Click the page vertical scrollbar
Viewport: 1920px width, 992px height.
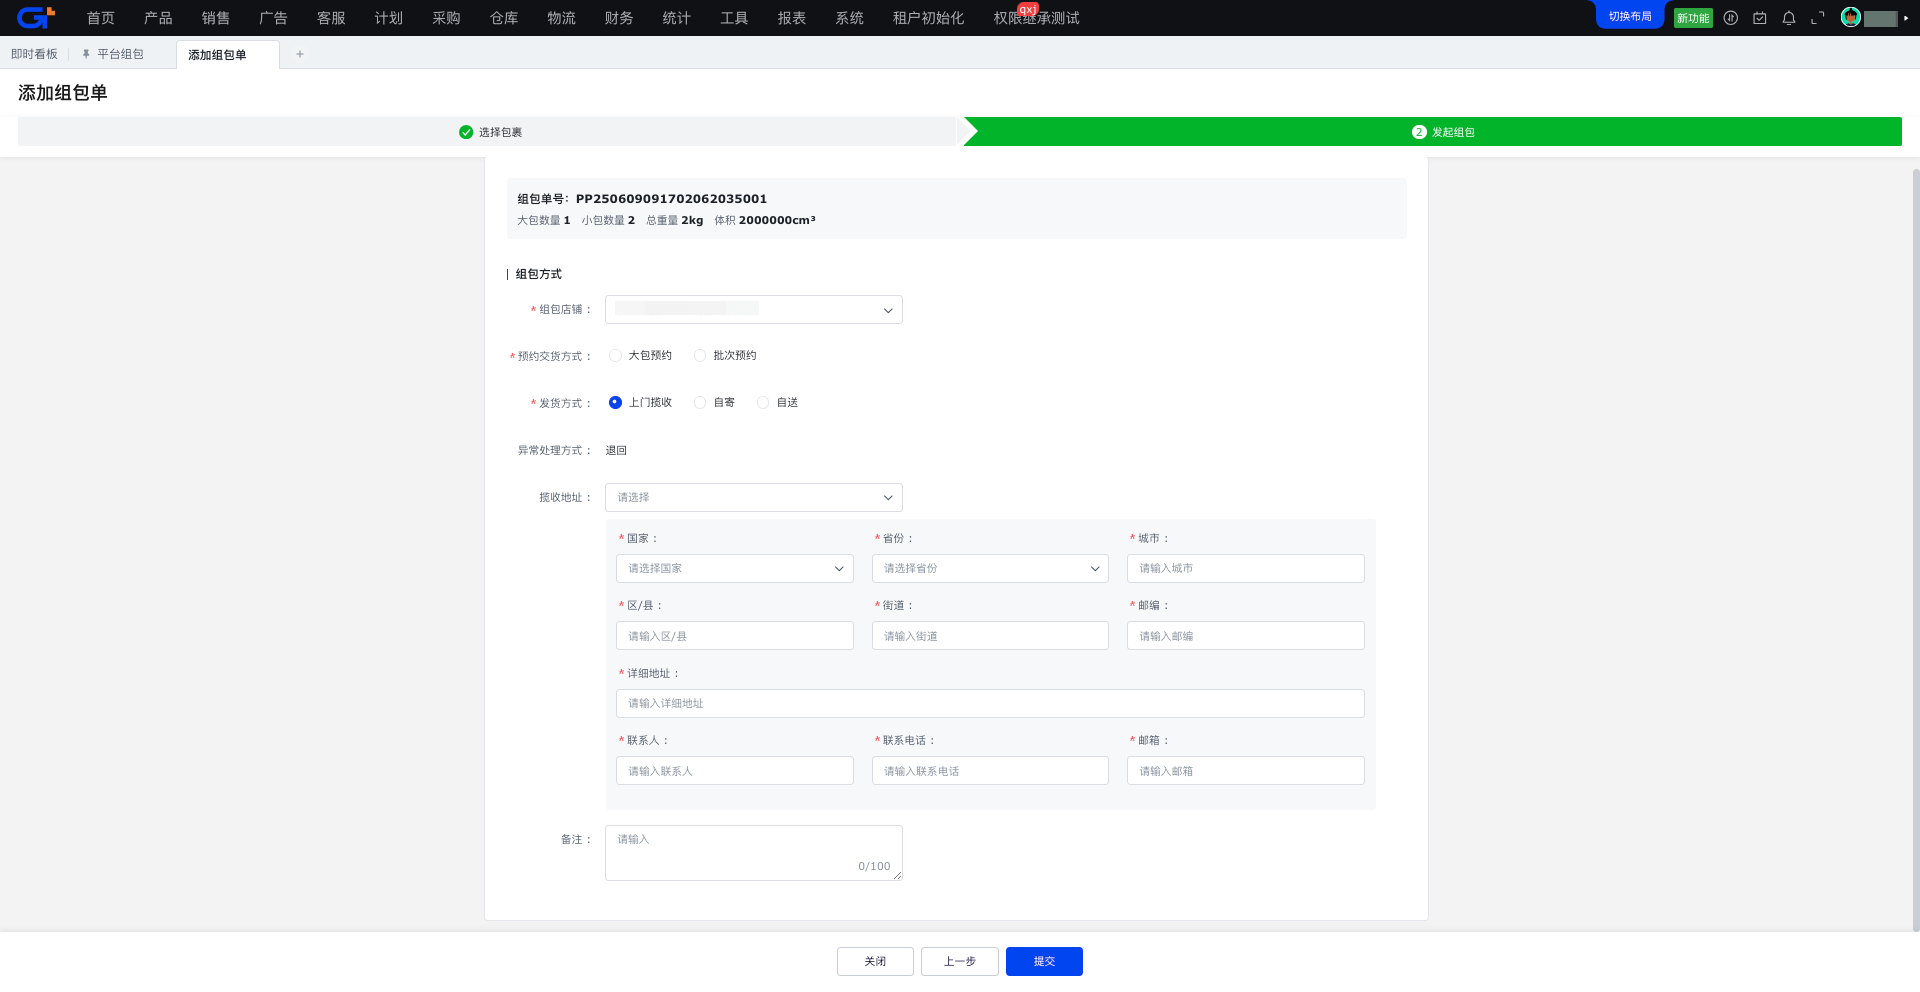(x=1916, y=550)
